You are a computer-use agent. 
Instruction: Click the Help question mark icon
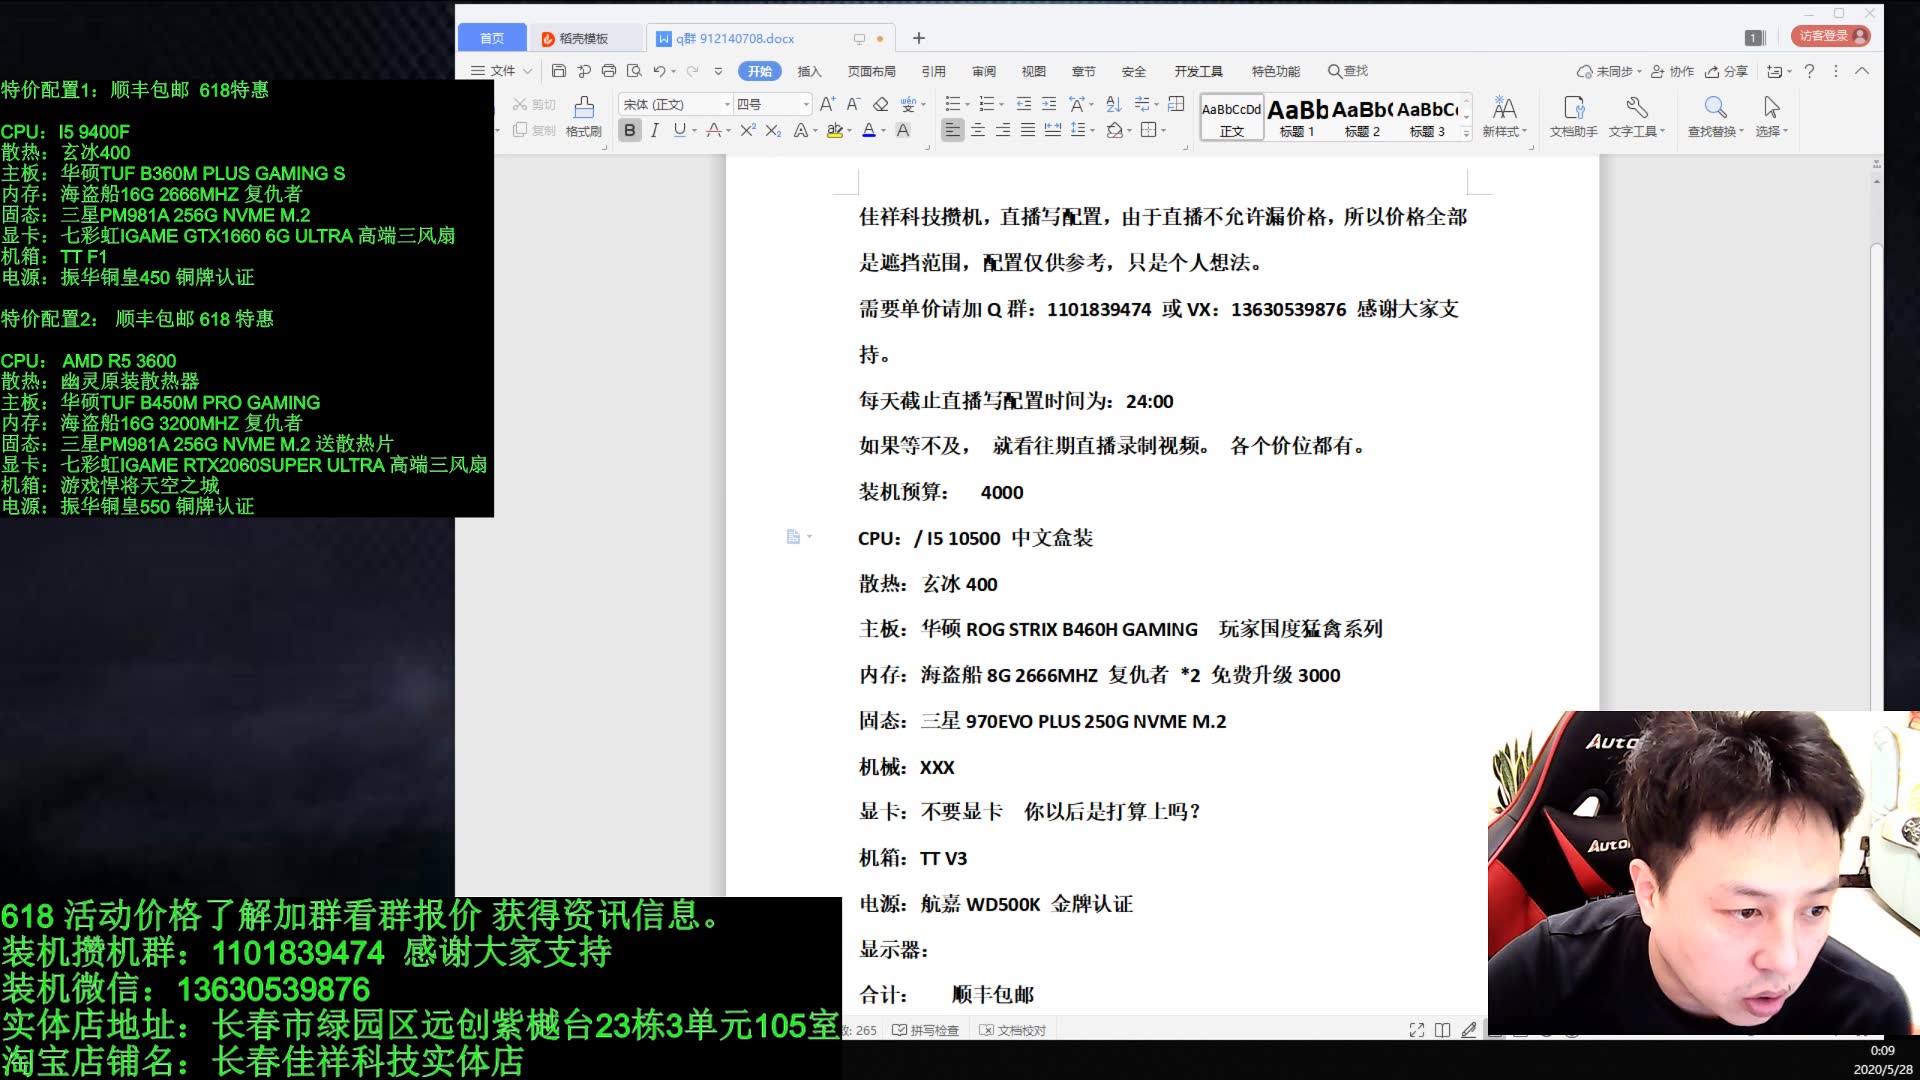click(1809, 71)
